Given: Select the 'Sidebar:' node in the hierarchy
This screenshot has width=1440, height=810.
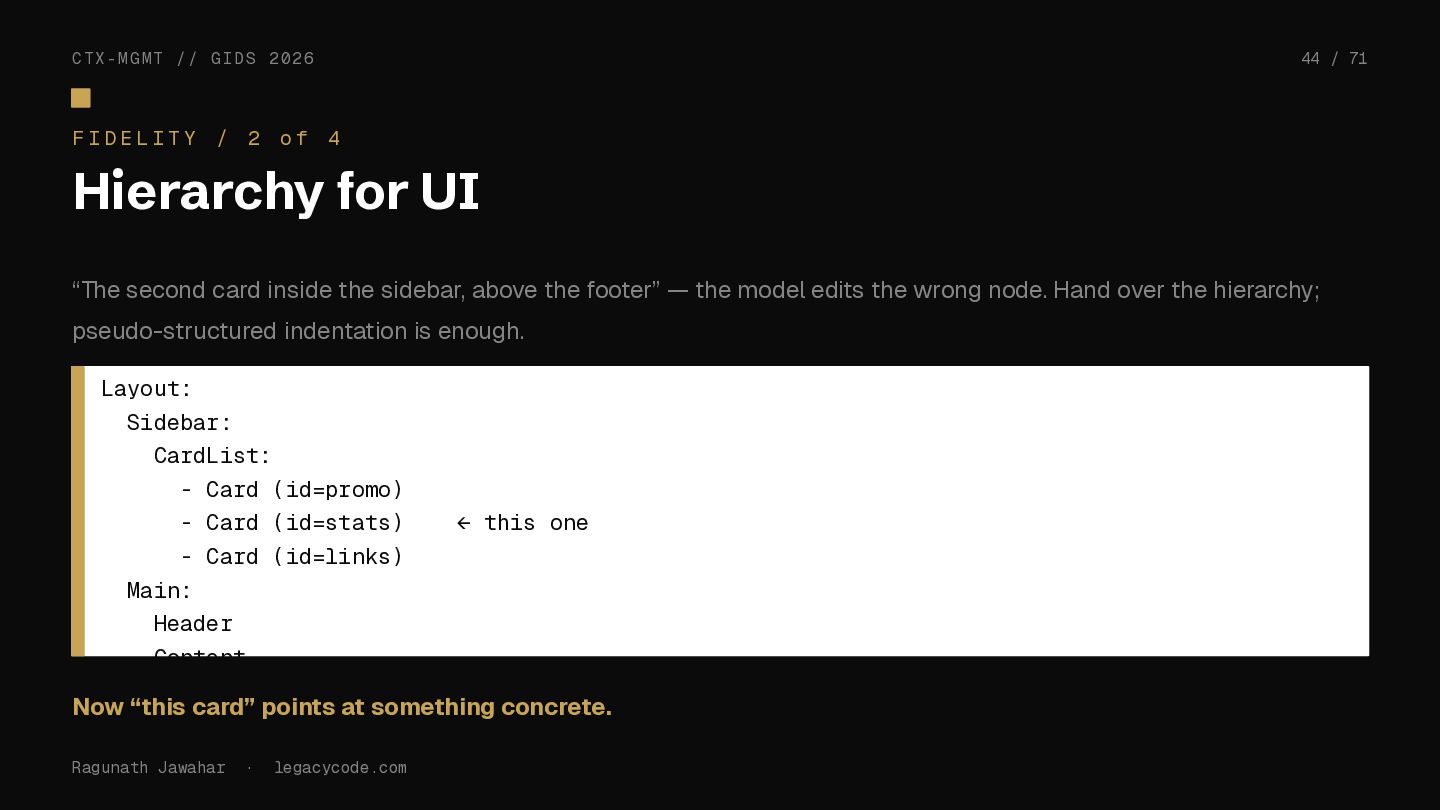Looking at the screenshot, I should pos(179,422).
